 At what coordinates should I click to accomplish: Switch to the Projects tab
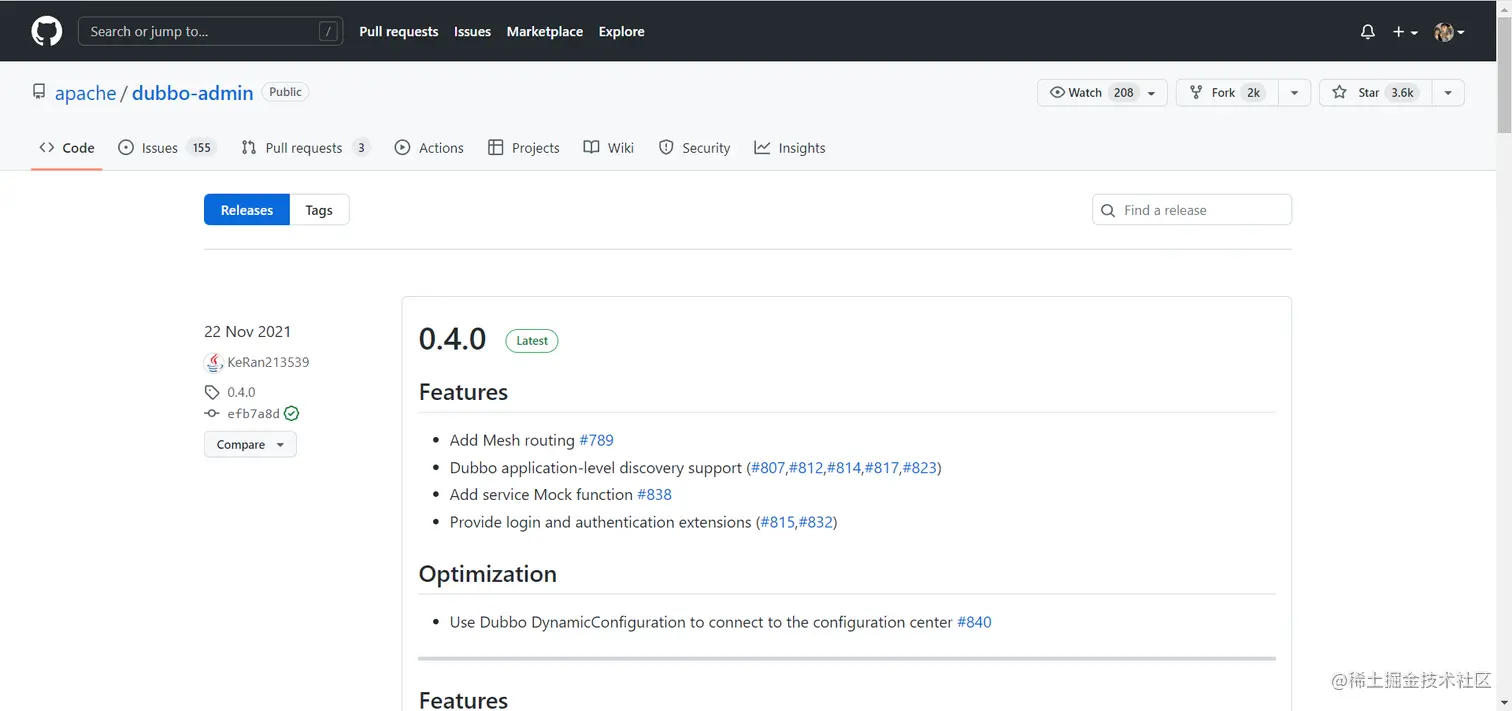[523, 148]
